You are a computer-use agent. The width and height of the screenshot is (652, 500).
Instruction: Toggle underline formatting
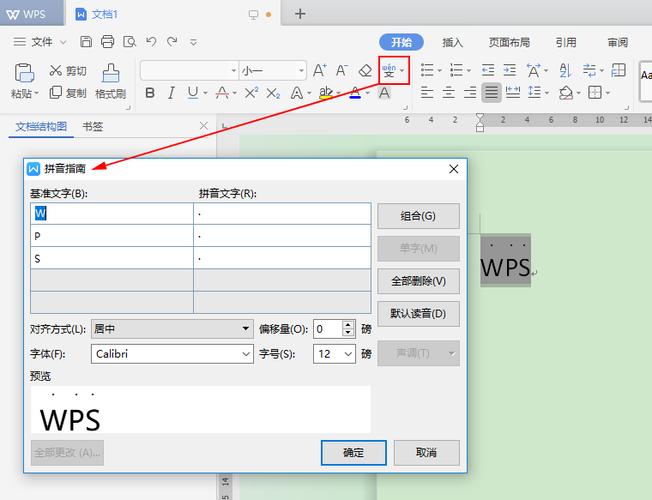pyautogui.click(x=193, y=93)
